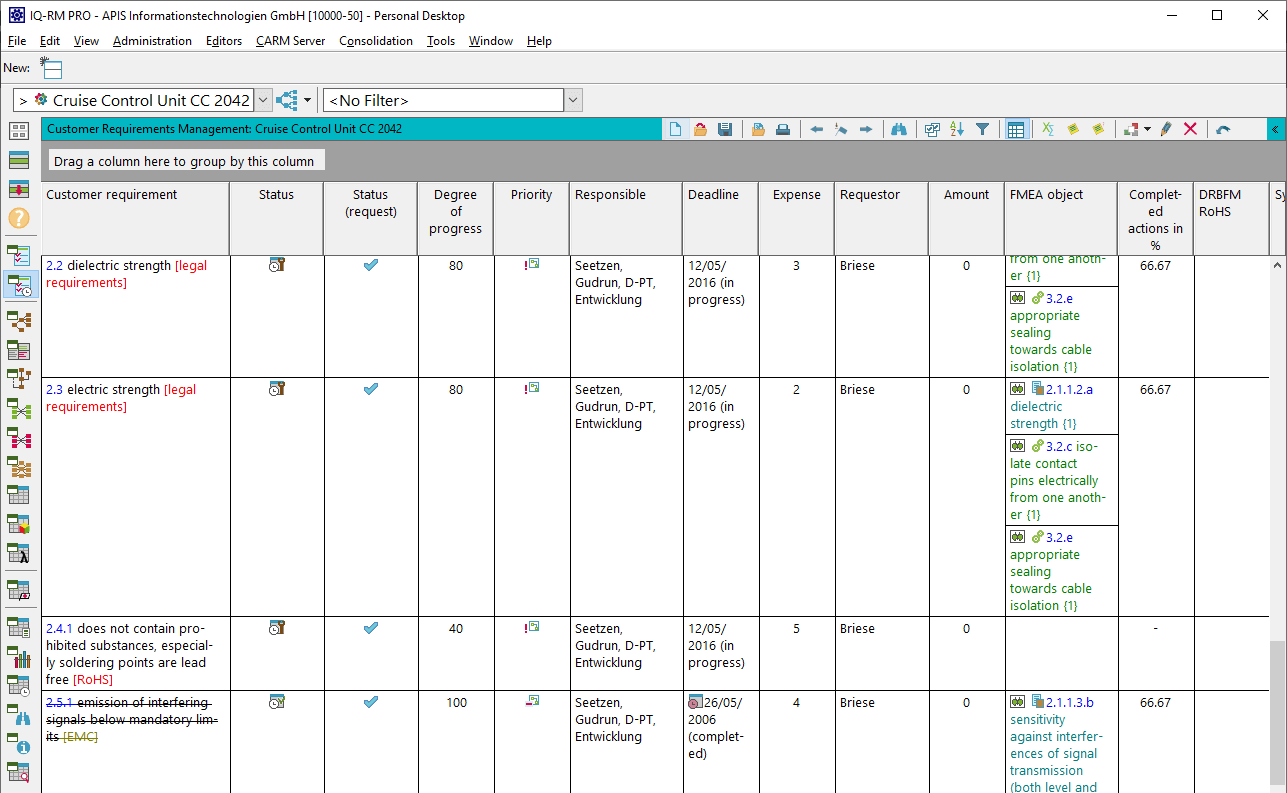
Task: Open the dropdown arrow beside the colored squares icon
Action: [1147, 129]
